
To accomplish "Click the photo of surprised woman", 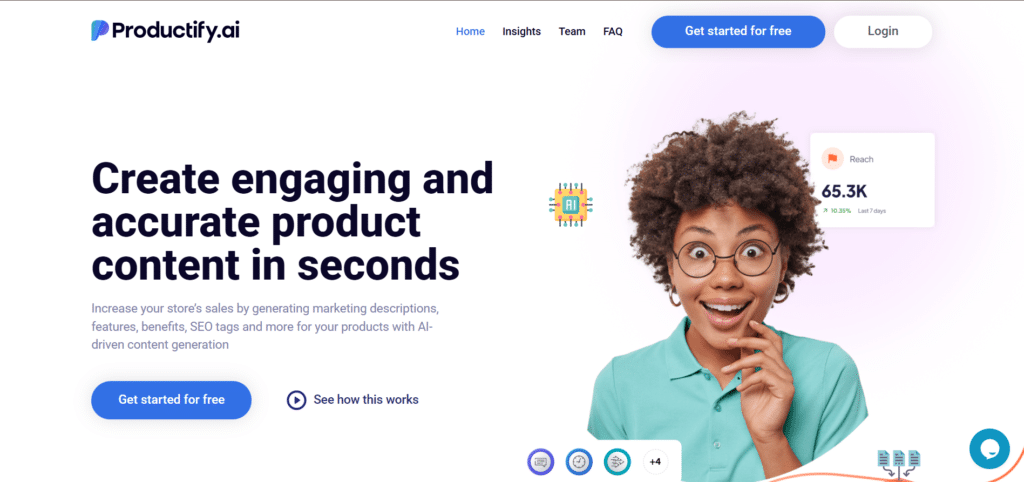I will click(x=725, y=294).
